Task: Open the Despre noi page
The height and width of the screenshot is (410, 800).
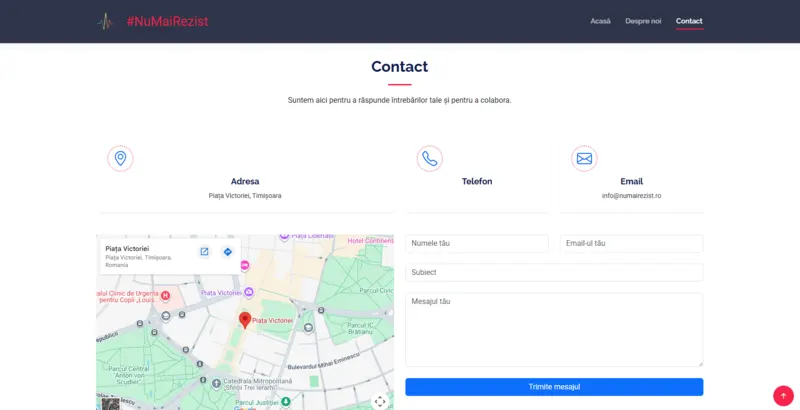Action: pyautogui.click(x=643, y=21)
